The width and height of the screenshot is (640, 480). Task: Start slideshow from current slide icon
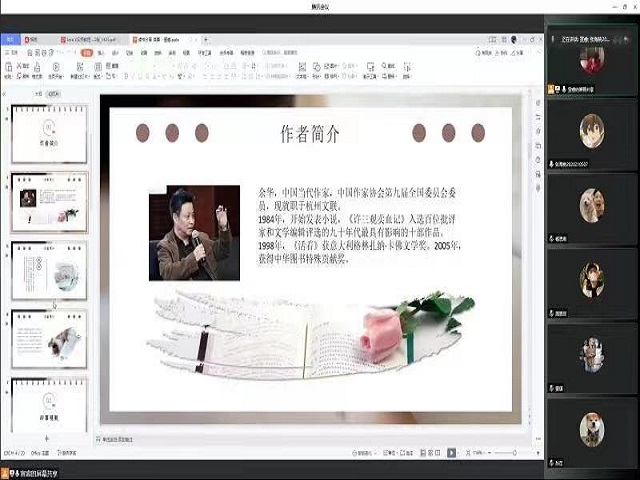[56, 67]
